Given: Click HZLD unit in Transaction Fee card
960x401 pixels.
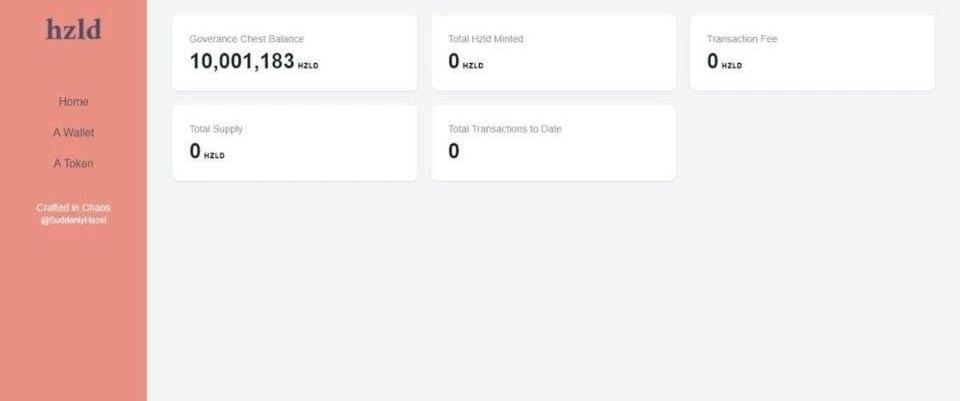Looking at the screenshot, I should [732, 66].
